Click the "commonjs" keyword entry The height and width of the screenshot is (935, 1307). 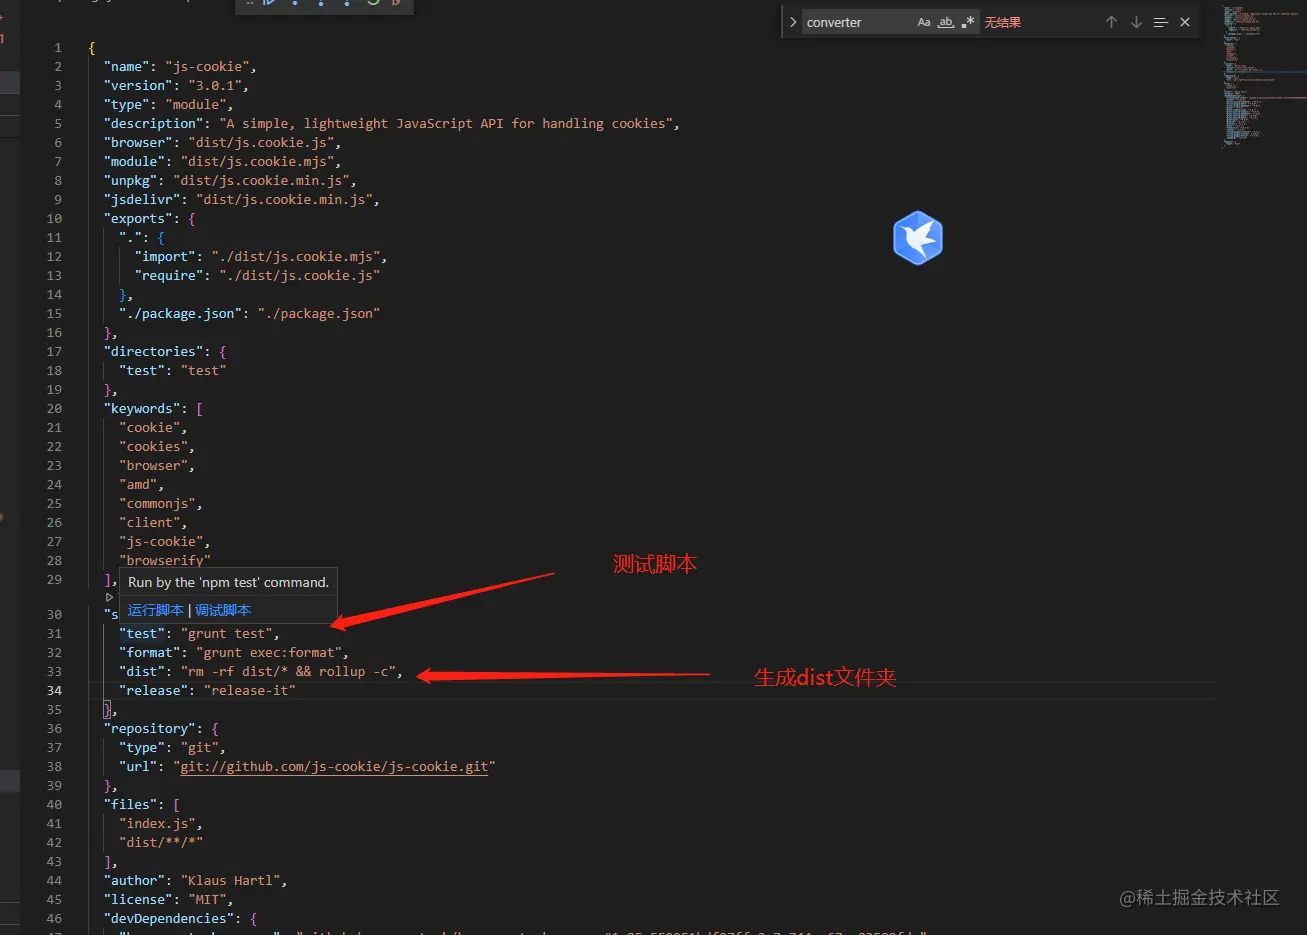click(x=157, y=504)
